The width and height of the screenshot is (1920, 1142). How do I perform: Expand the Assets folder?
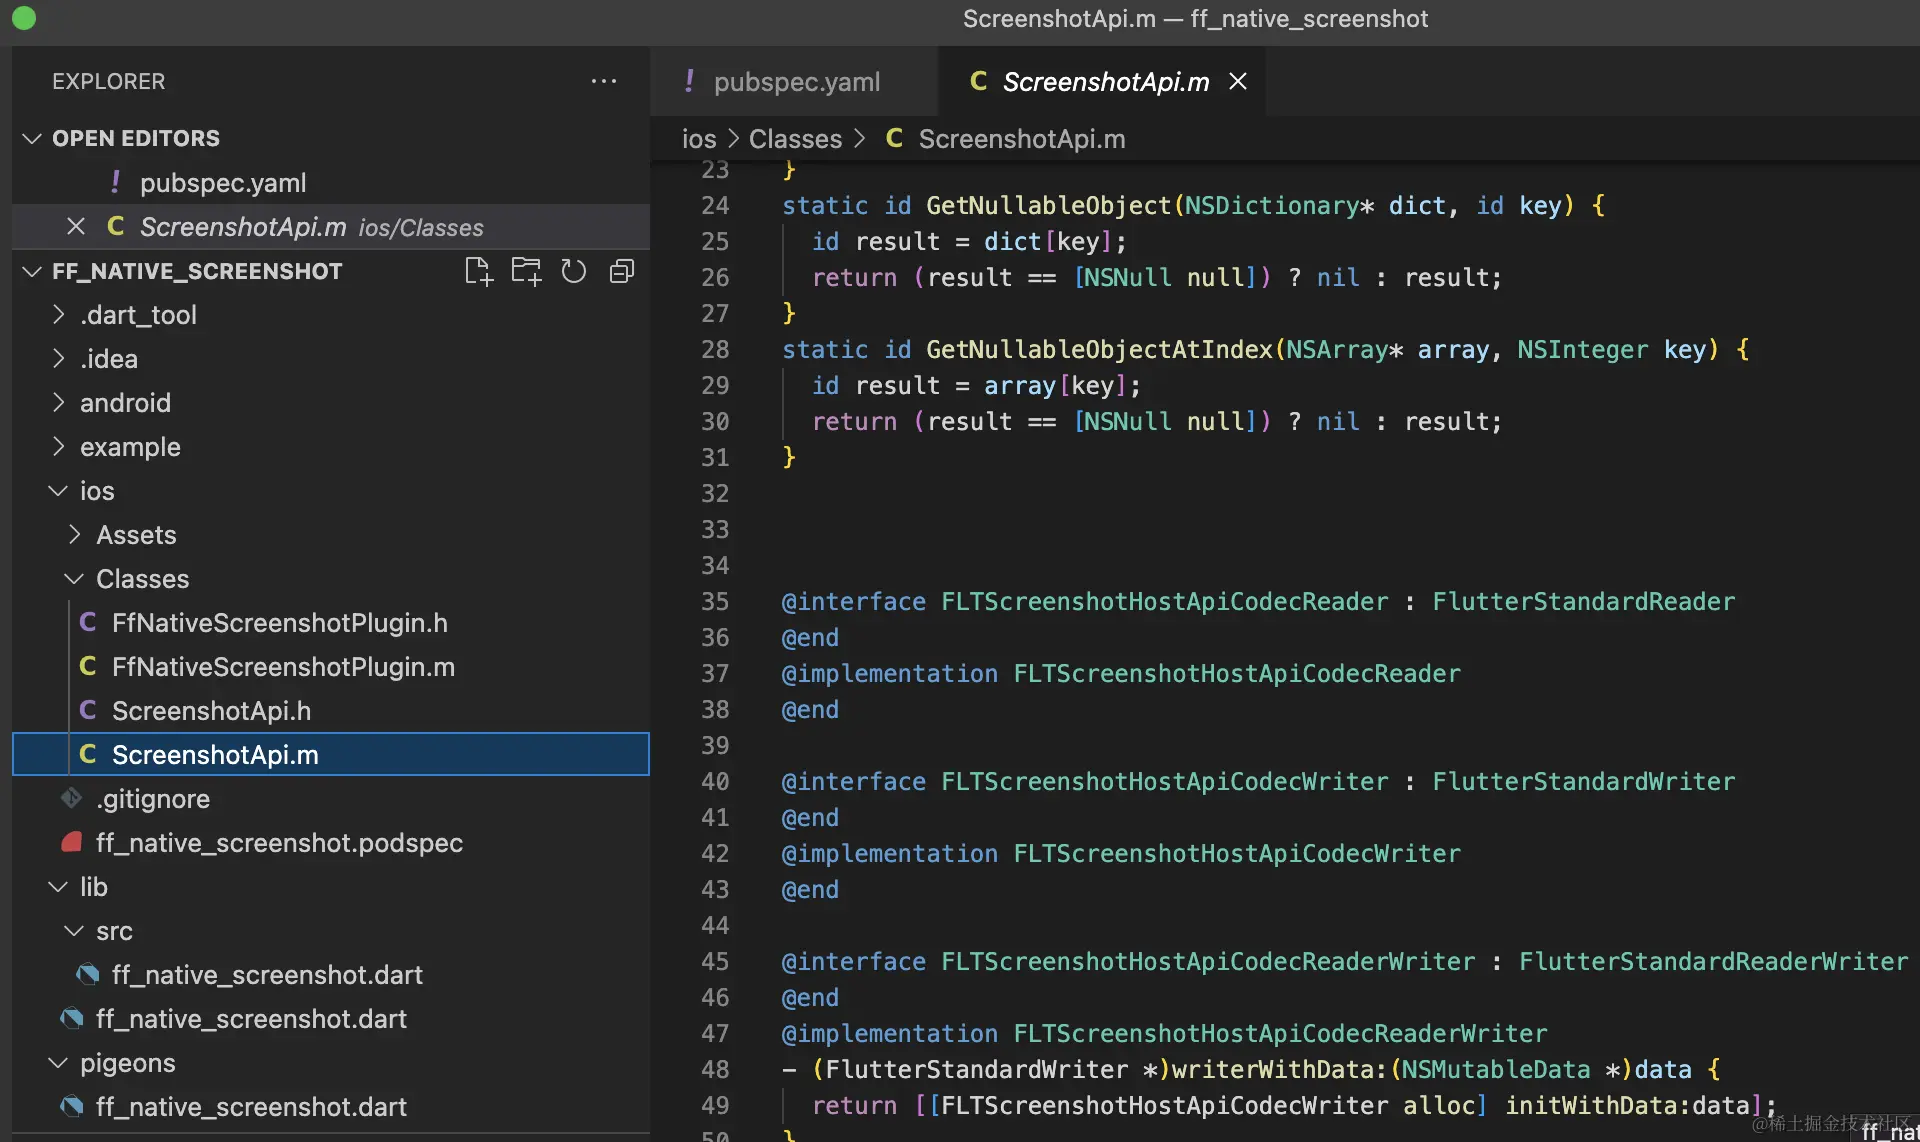(136, 535)
